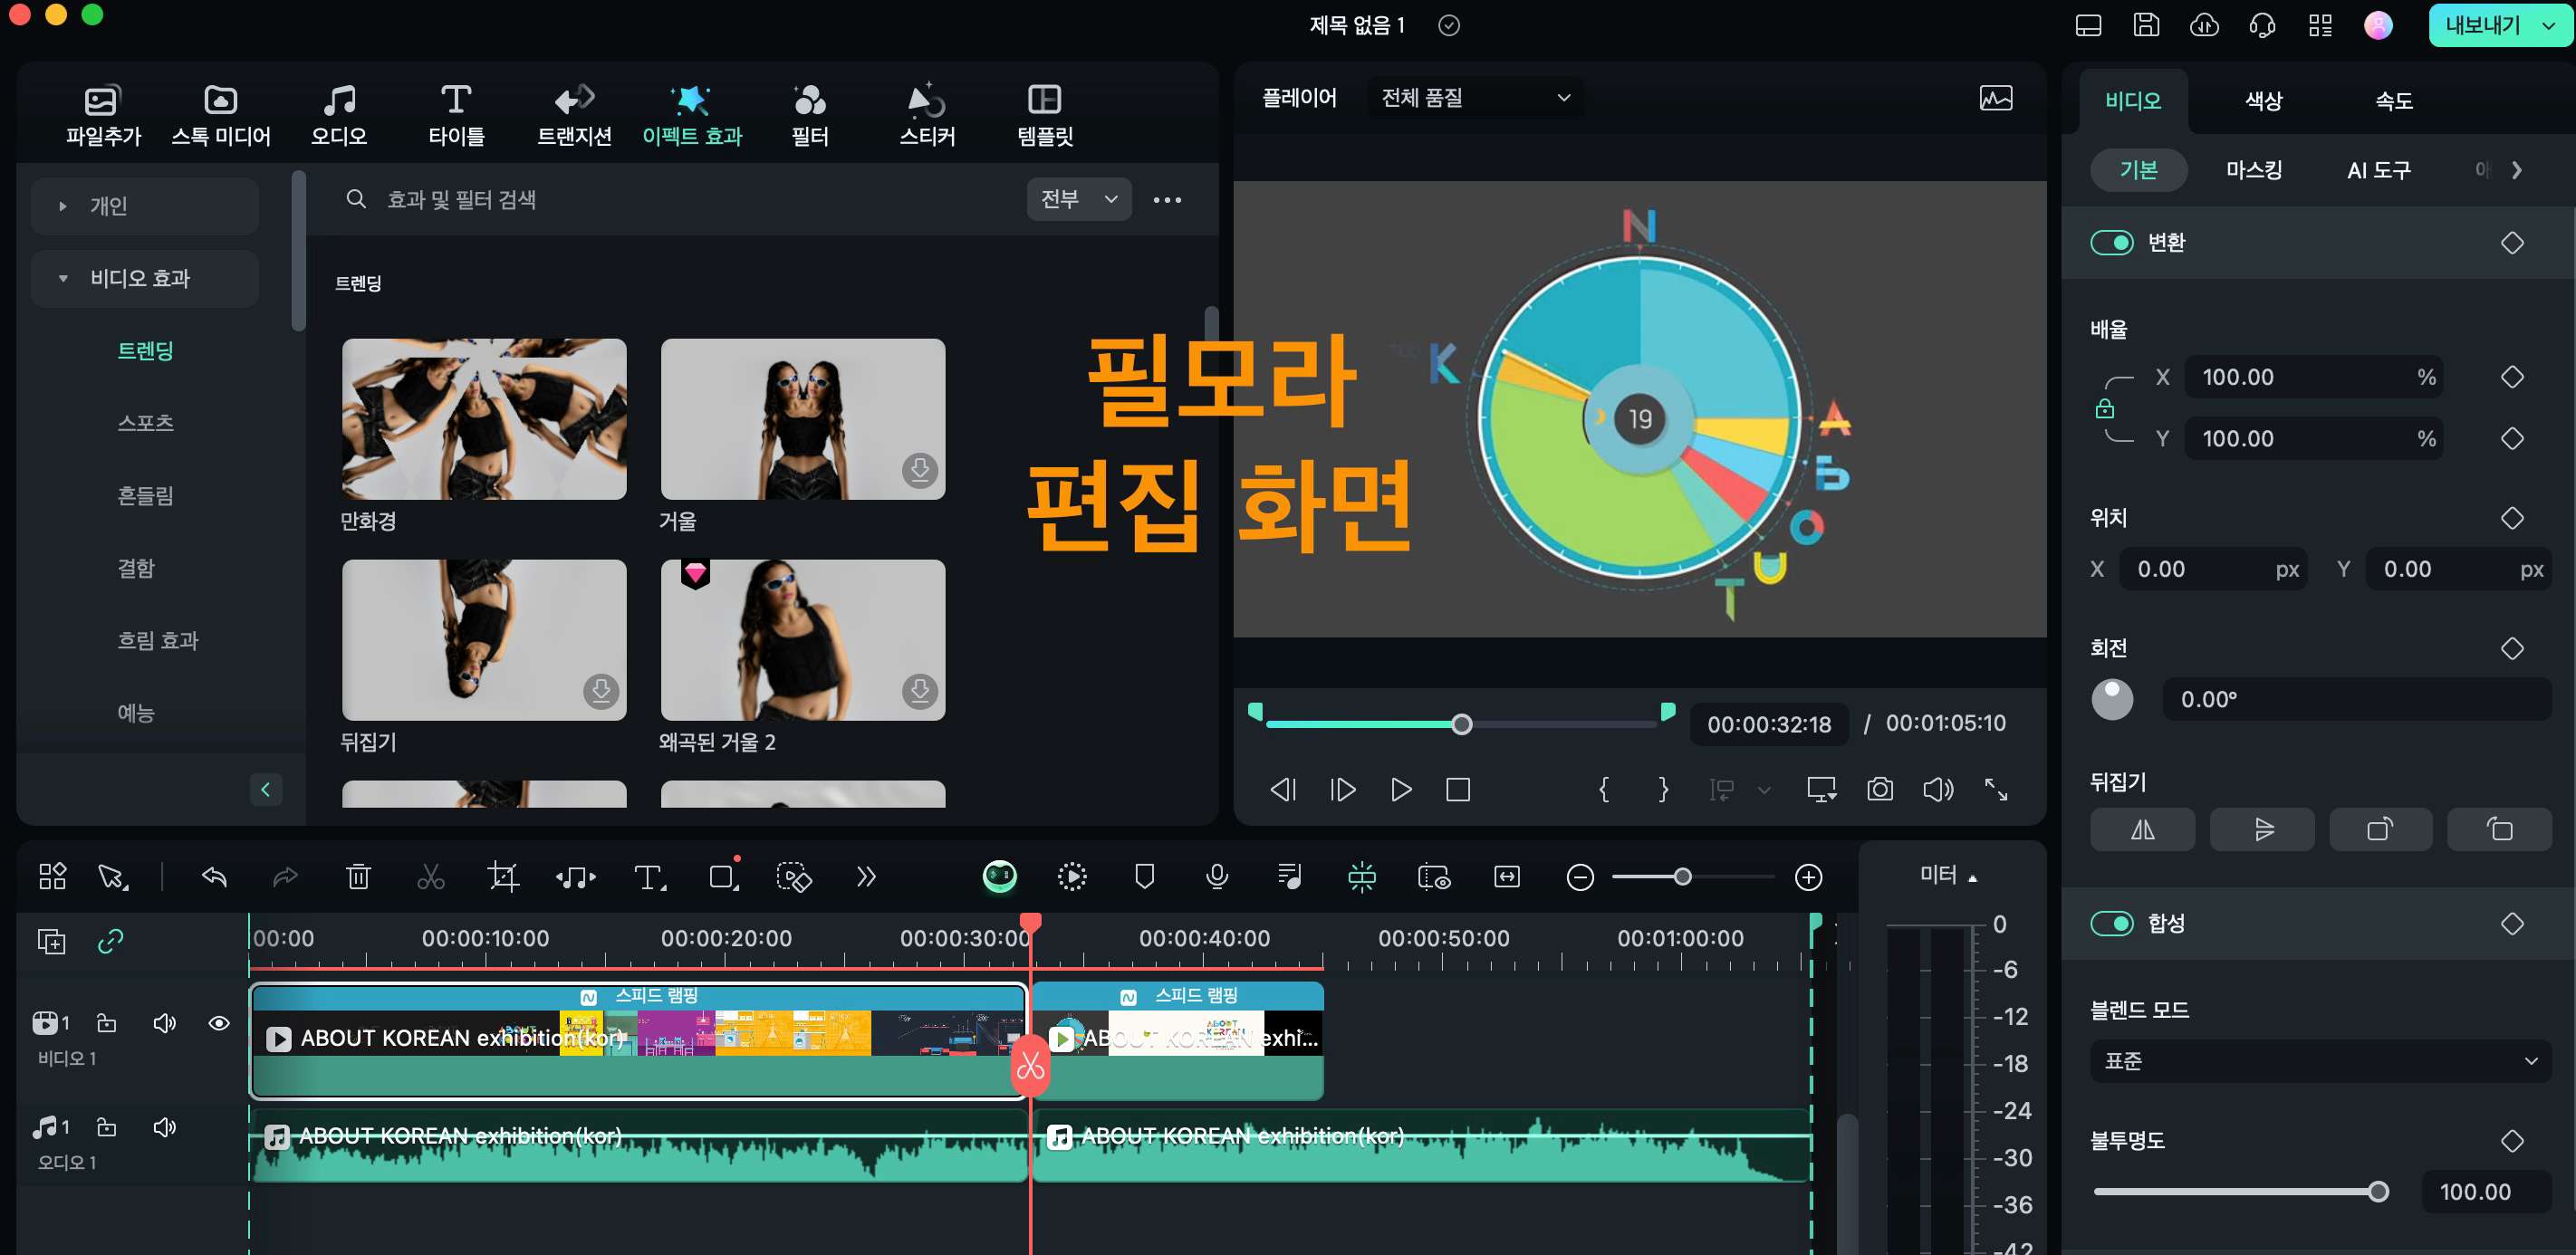Stop playback with the square stop button
The width and height of the screenshot is (2576, 1255).
[1458, 790]
